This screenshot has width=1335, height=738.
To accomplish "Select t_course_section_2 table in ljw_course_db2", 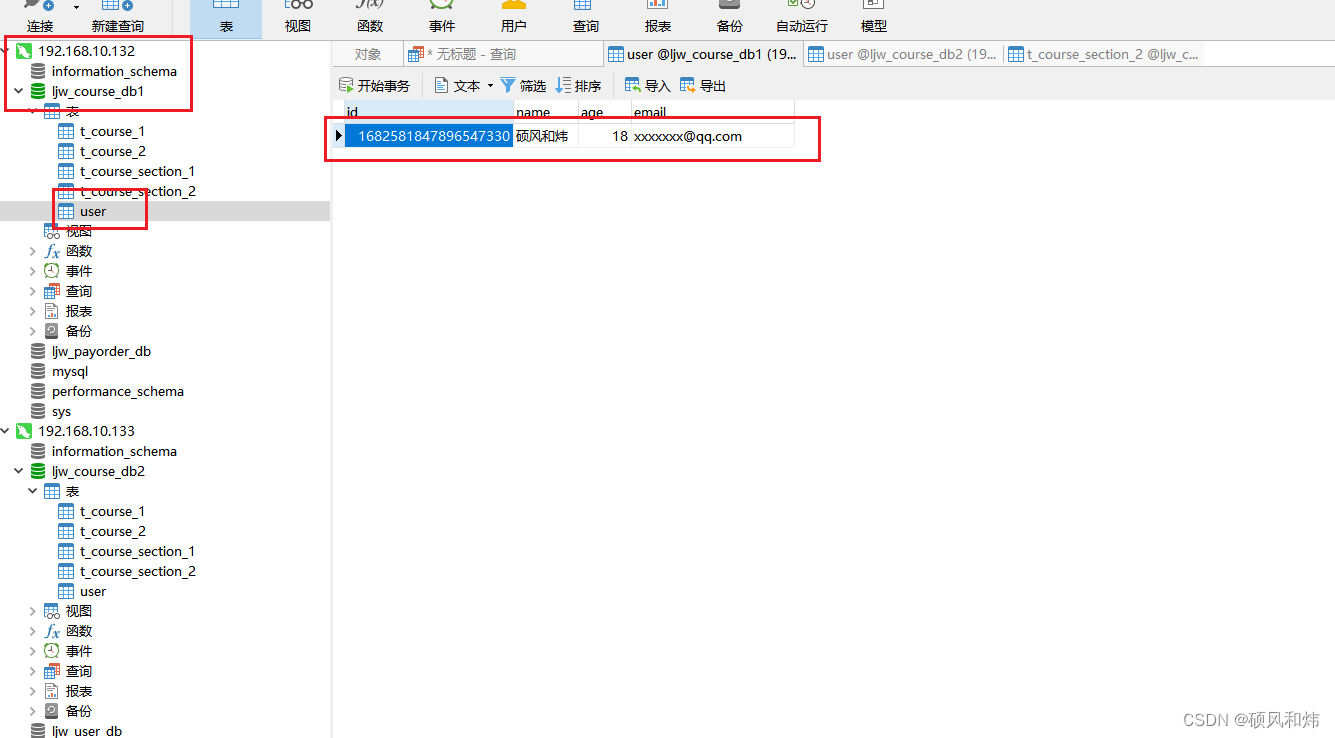I will 138,571.
